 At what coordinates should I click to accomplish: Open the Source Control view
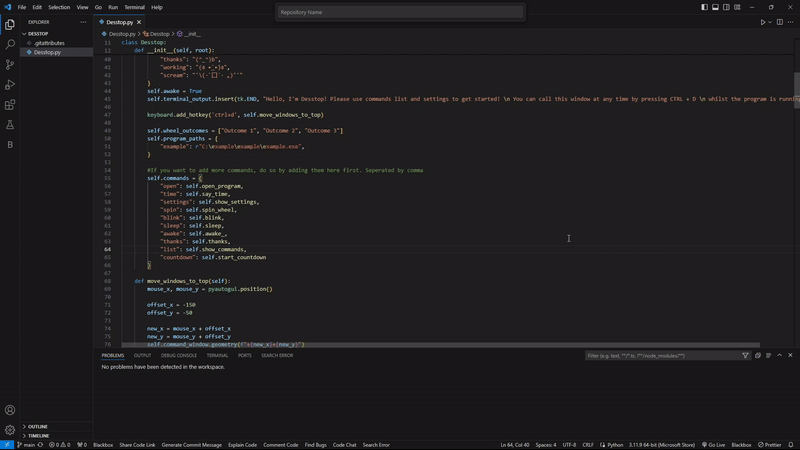pos(10,64)
